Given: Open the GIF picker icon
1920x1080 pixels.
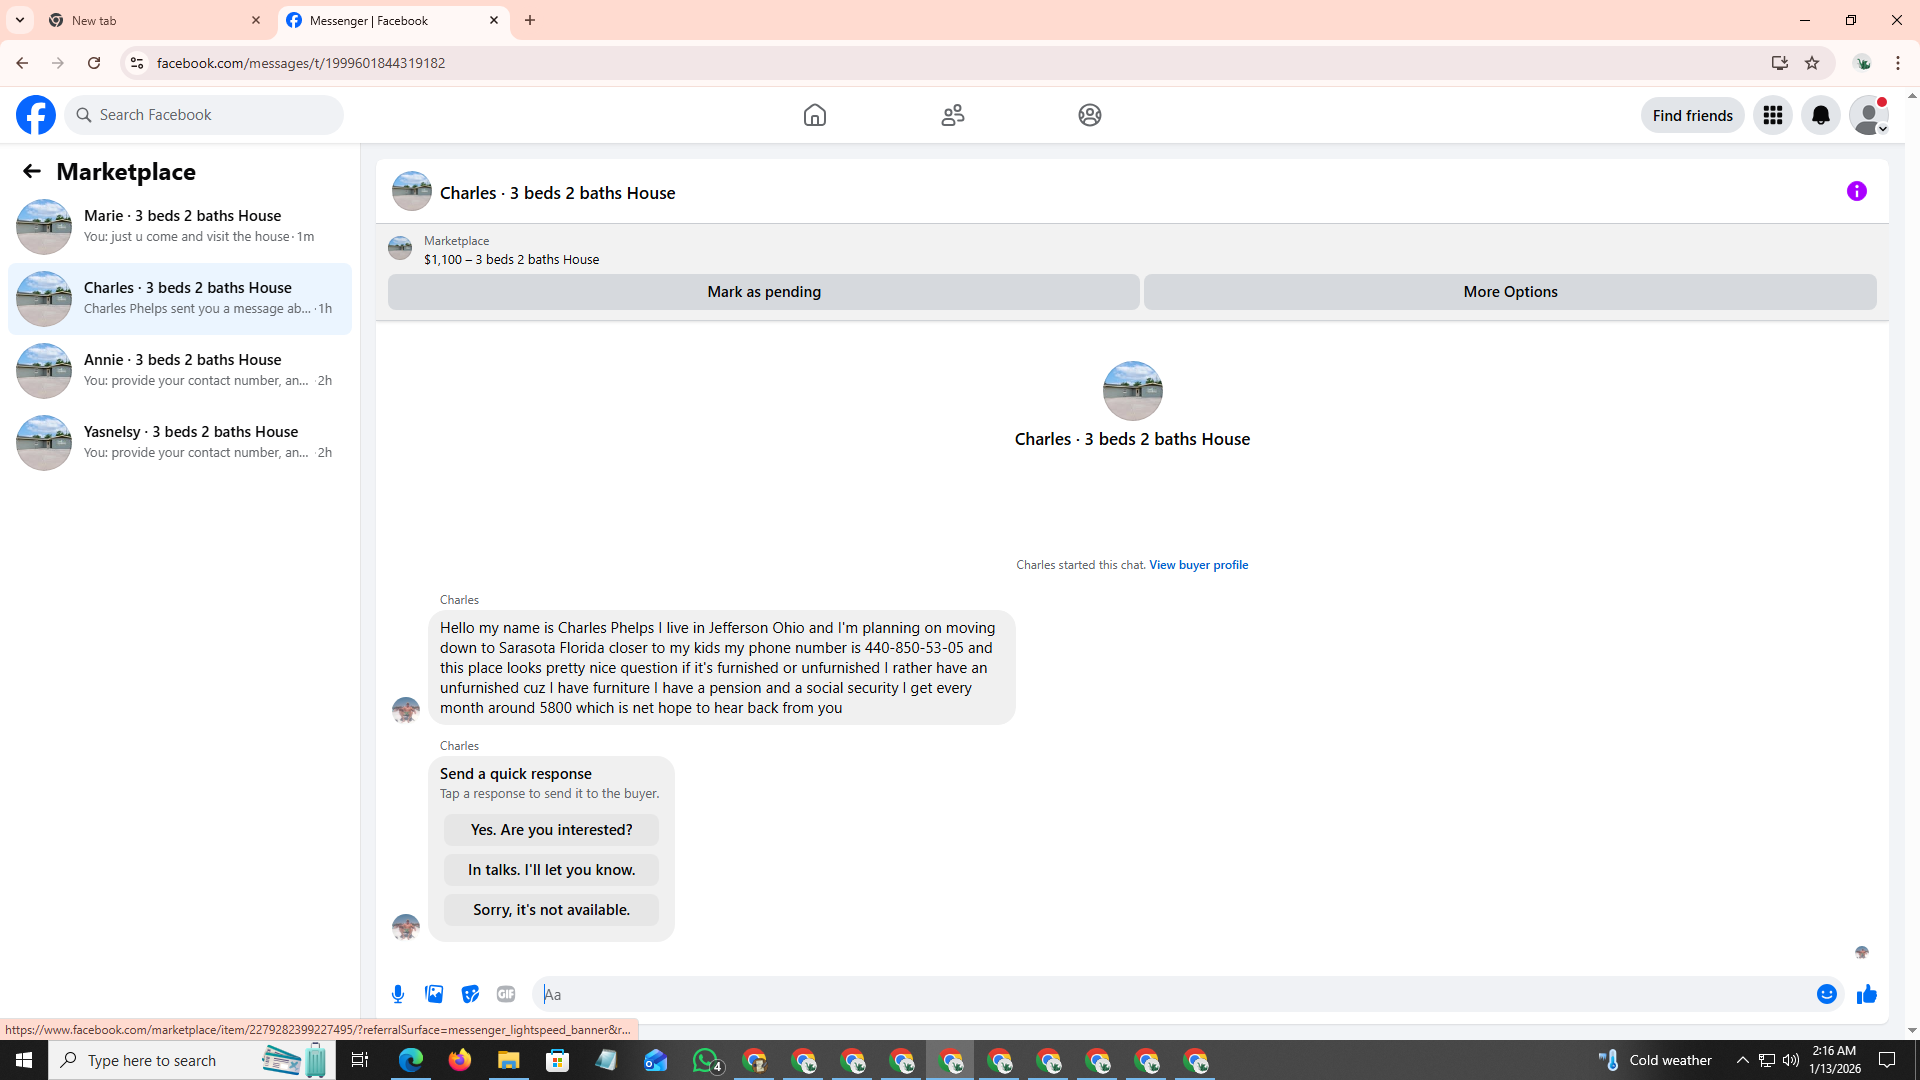Looking at the screenshot, I should [506, 994].
